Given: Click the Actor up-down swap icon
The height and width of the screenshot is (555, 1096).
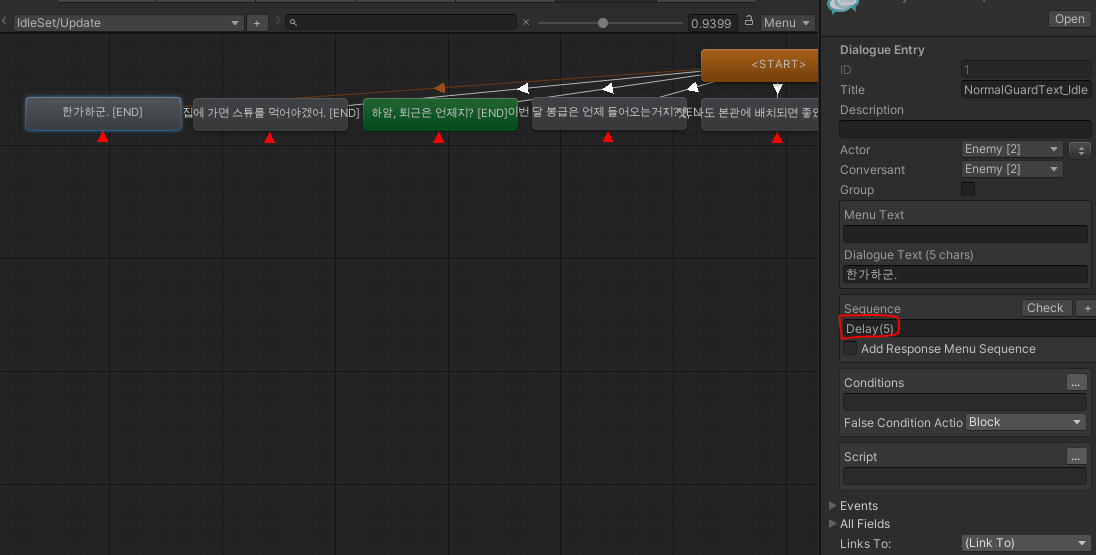Looking at the screenshot, I should (x=1081, y=150).
